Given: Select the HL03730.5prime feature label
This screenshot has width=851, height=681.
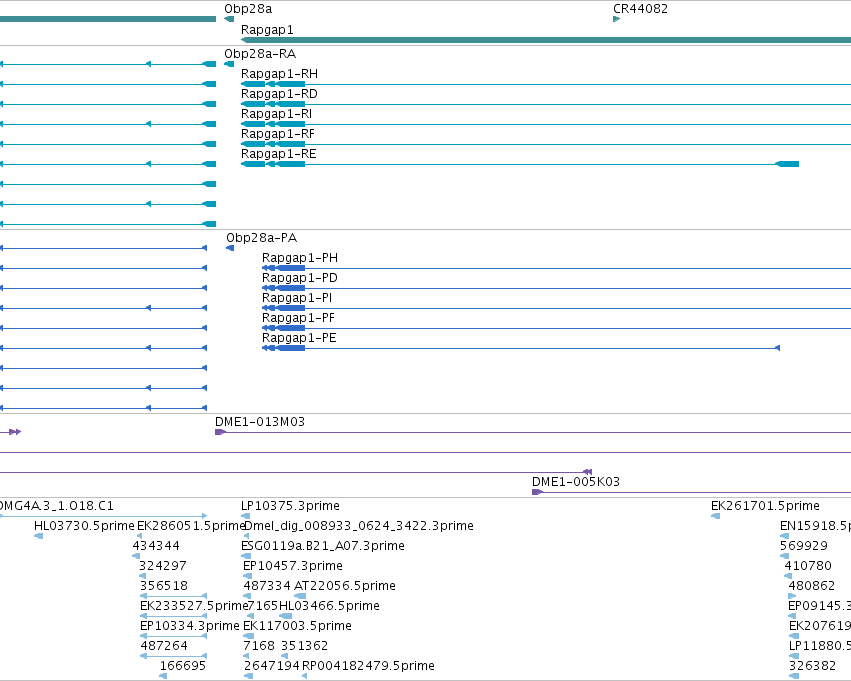Looking at the screenshot, I should pyautogui.click(x=84, y=526).
